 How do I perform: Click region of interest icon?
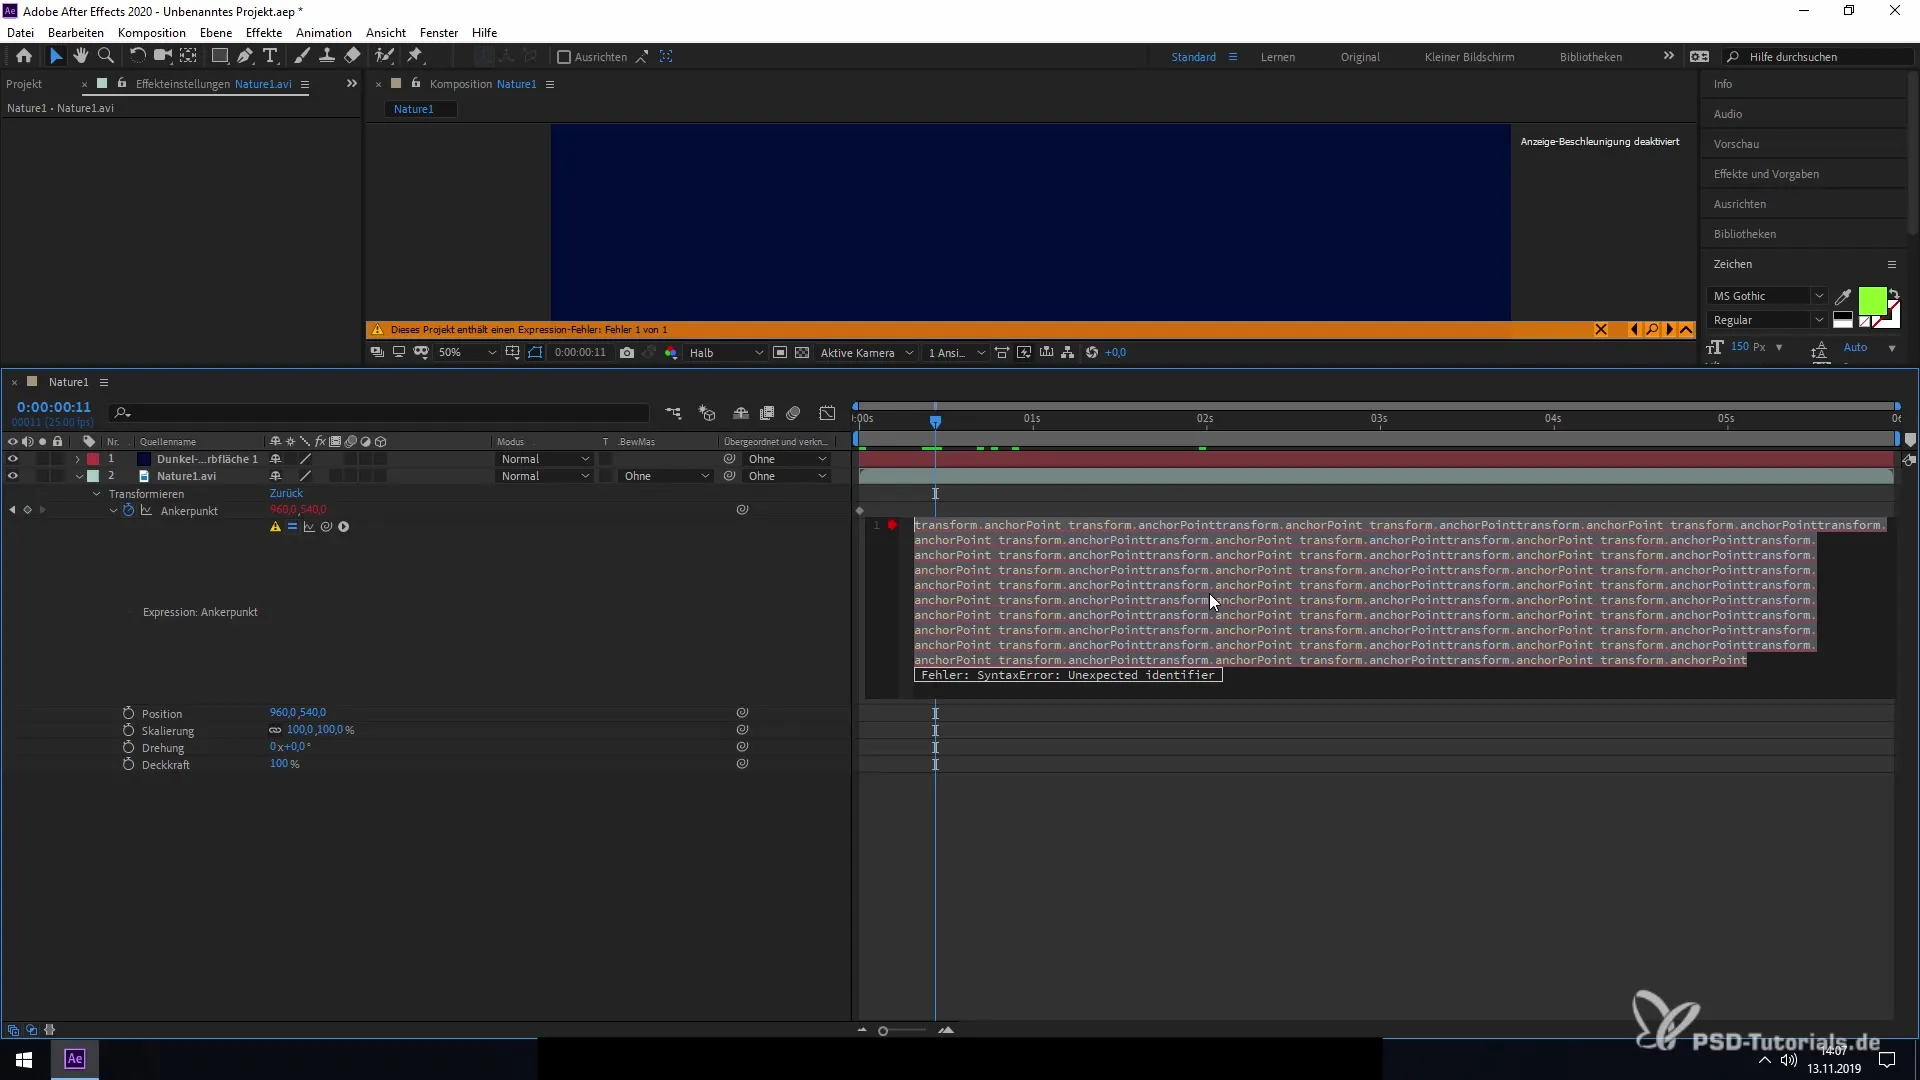pos(780,353)
